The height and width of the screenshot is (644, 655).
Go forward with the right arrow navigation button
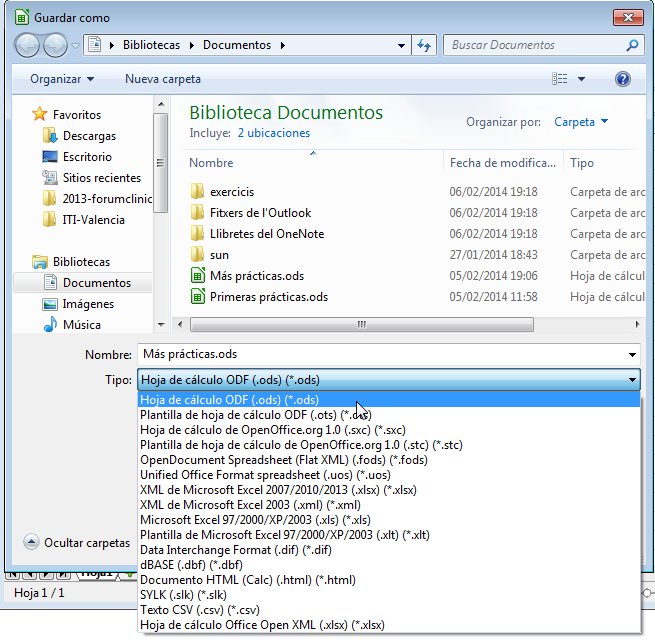(x=55, y=45)
